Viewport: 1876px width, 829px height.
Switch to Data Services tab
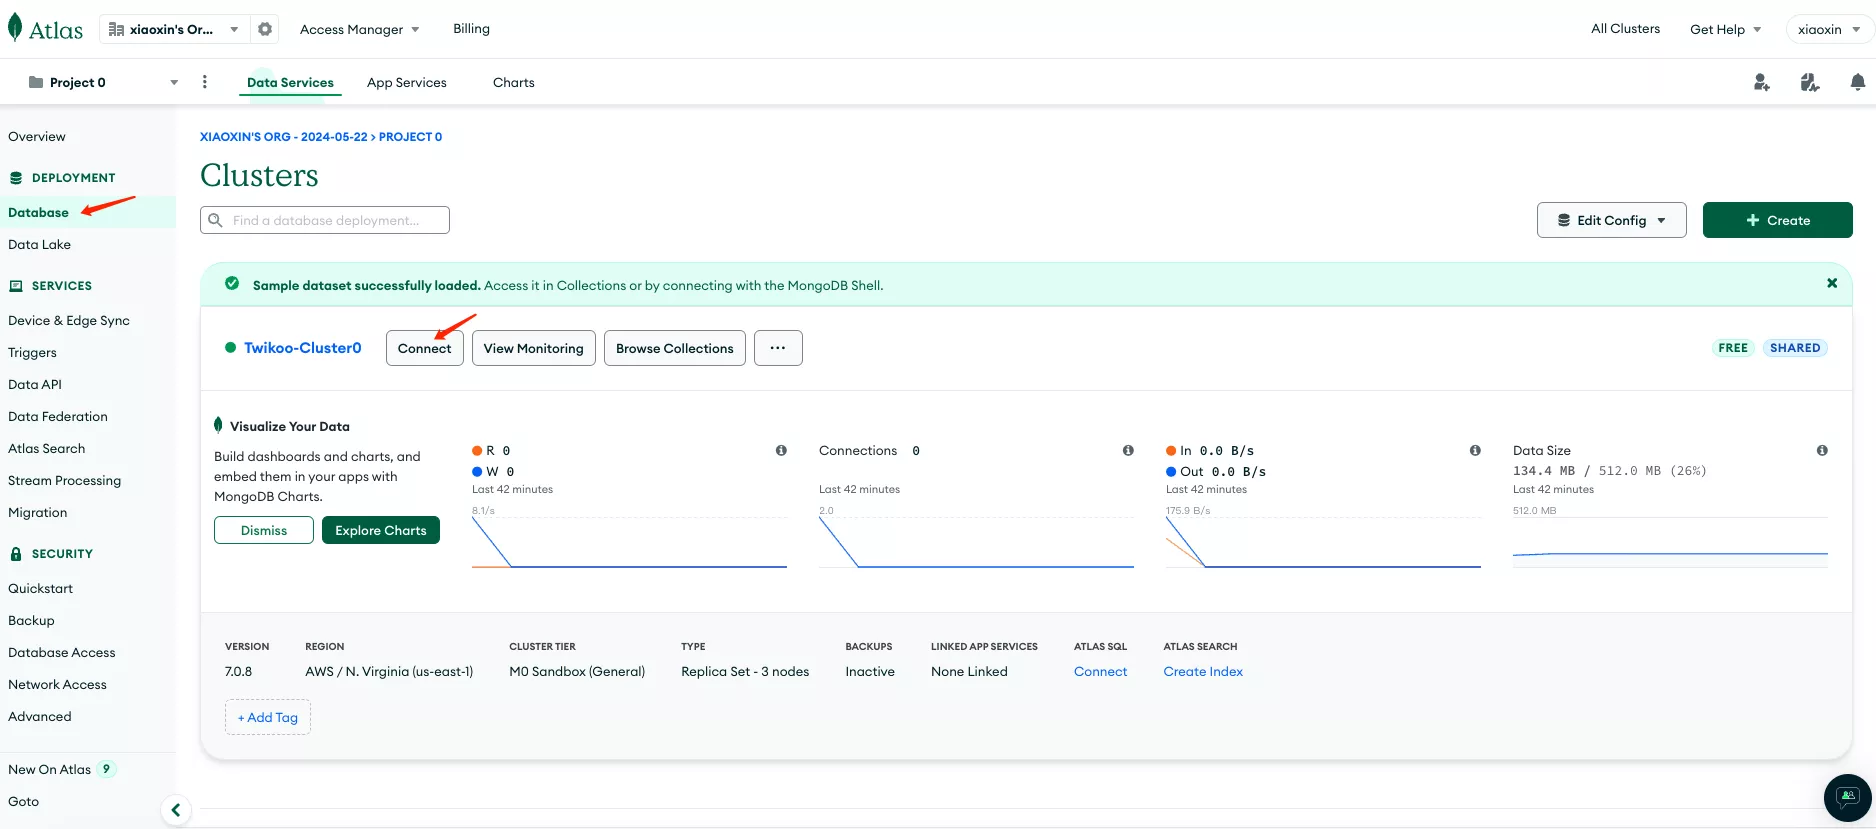pyautogui.click(x=290, y=82)
